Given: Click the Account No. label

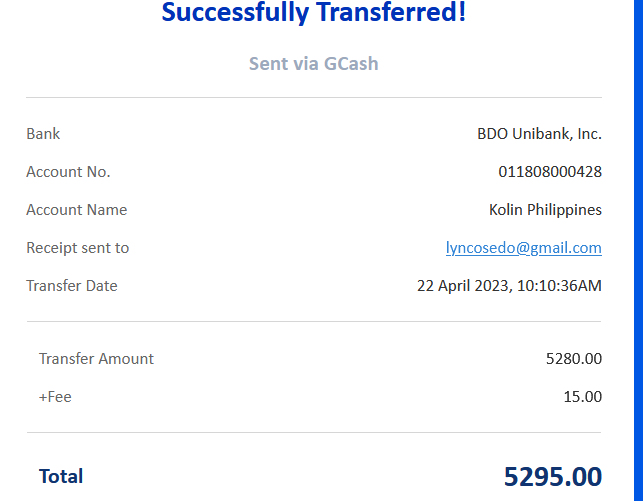Looking at the screenshot, I should click(68, 172).
